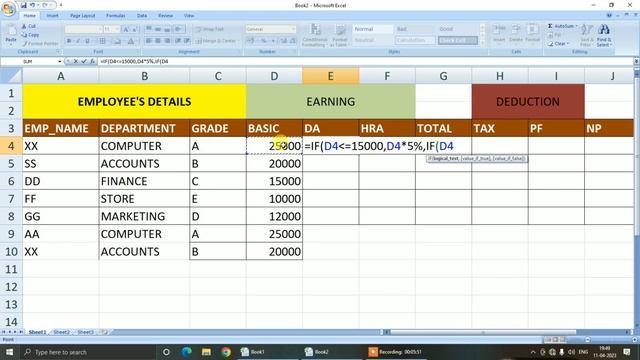The width and height of the screenshot is (640, 360).
Task: Expand the cell styles gallery
Action: (x=483, y=42)
